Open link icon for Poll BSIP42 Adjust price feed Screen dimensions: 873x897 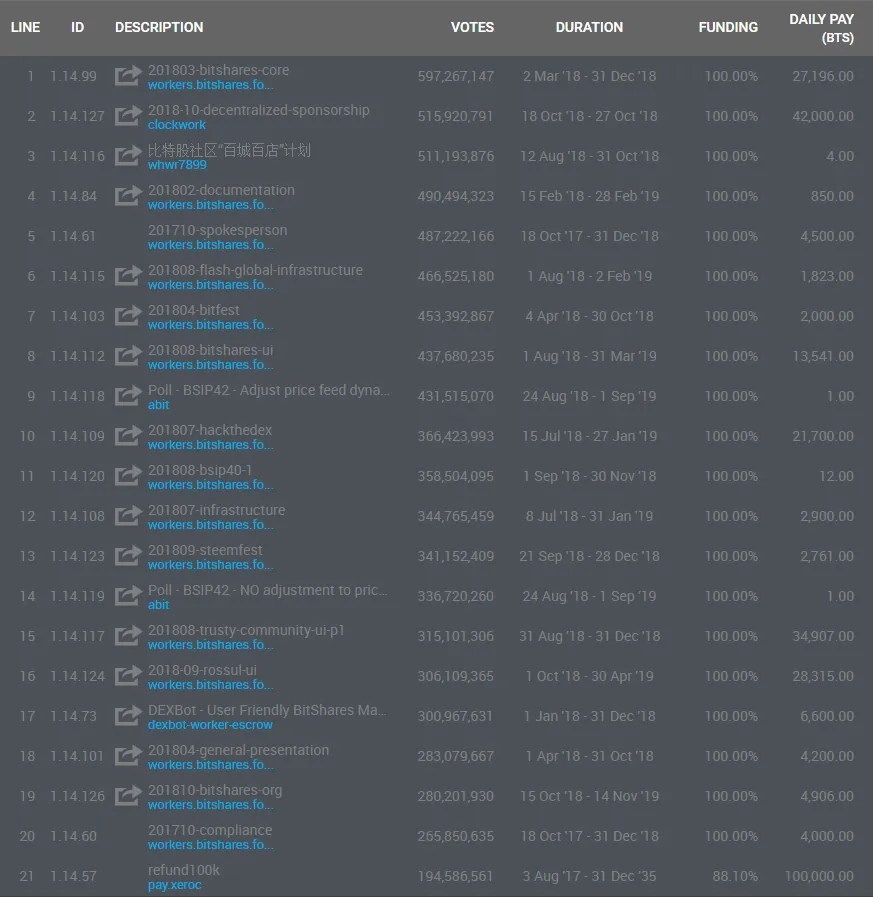coord(128,396)
